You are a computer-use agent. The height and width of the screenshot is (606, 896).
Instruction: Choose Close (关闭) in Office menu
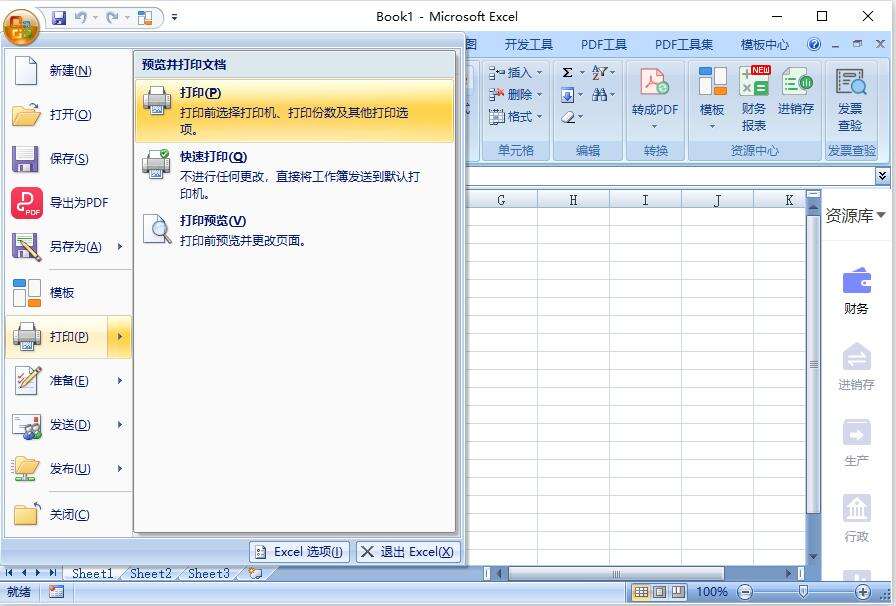tap(69, 515)
